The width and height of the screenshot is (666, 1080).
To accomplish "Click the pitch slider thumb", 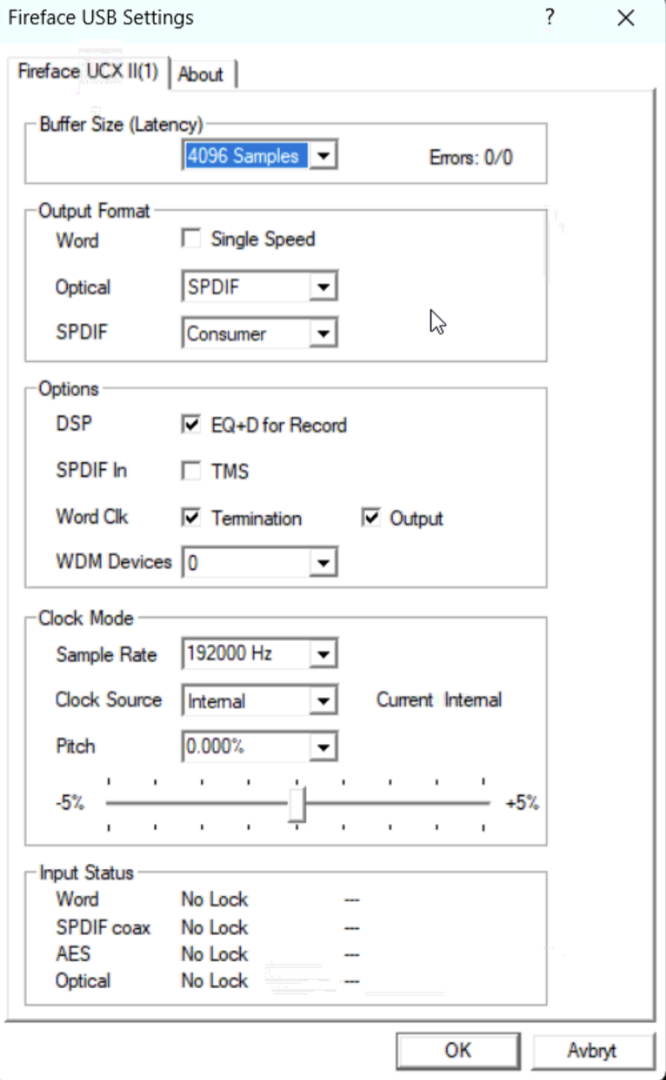I will click(297, 804).
